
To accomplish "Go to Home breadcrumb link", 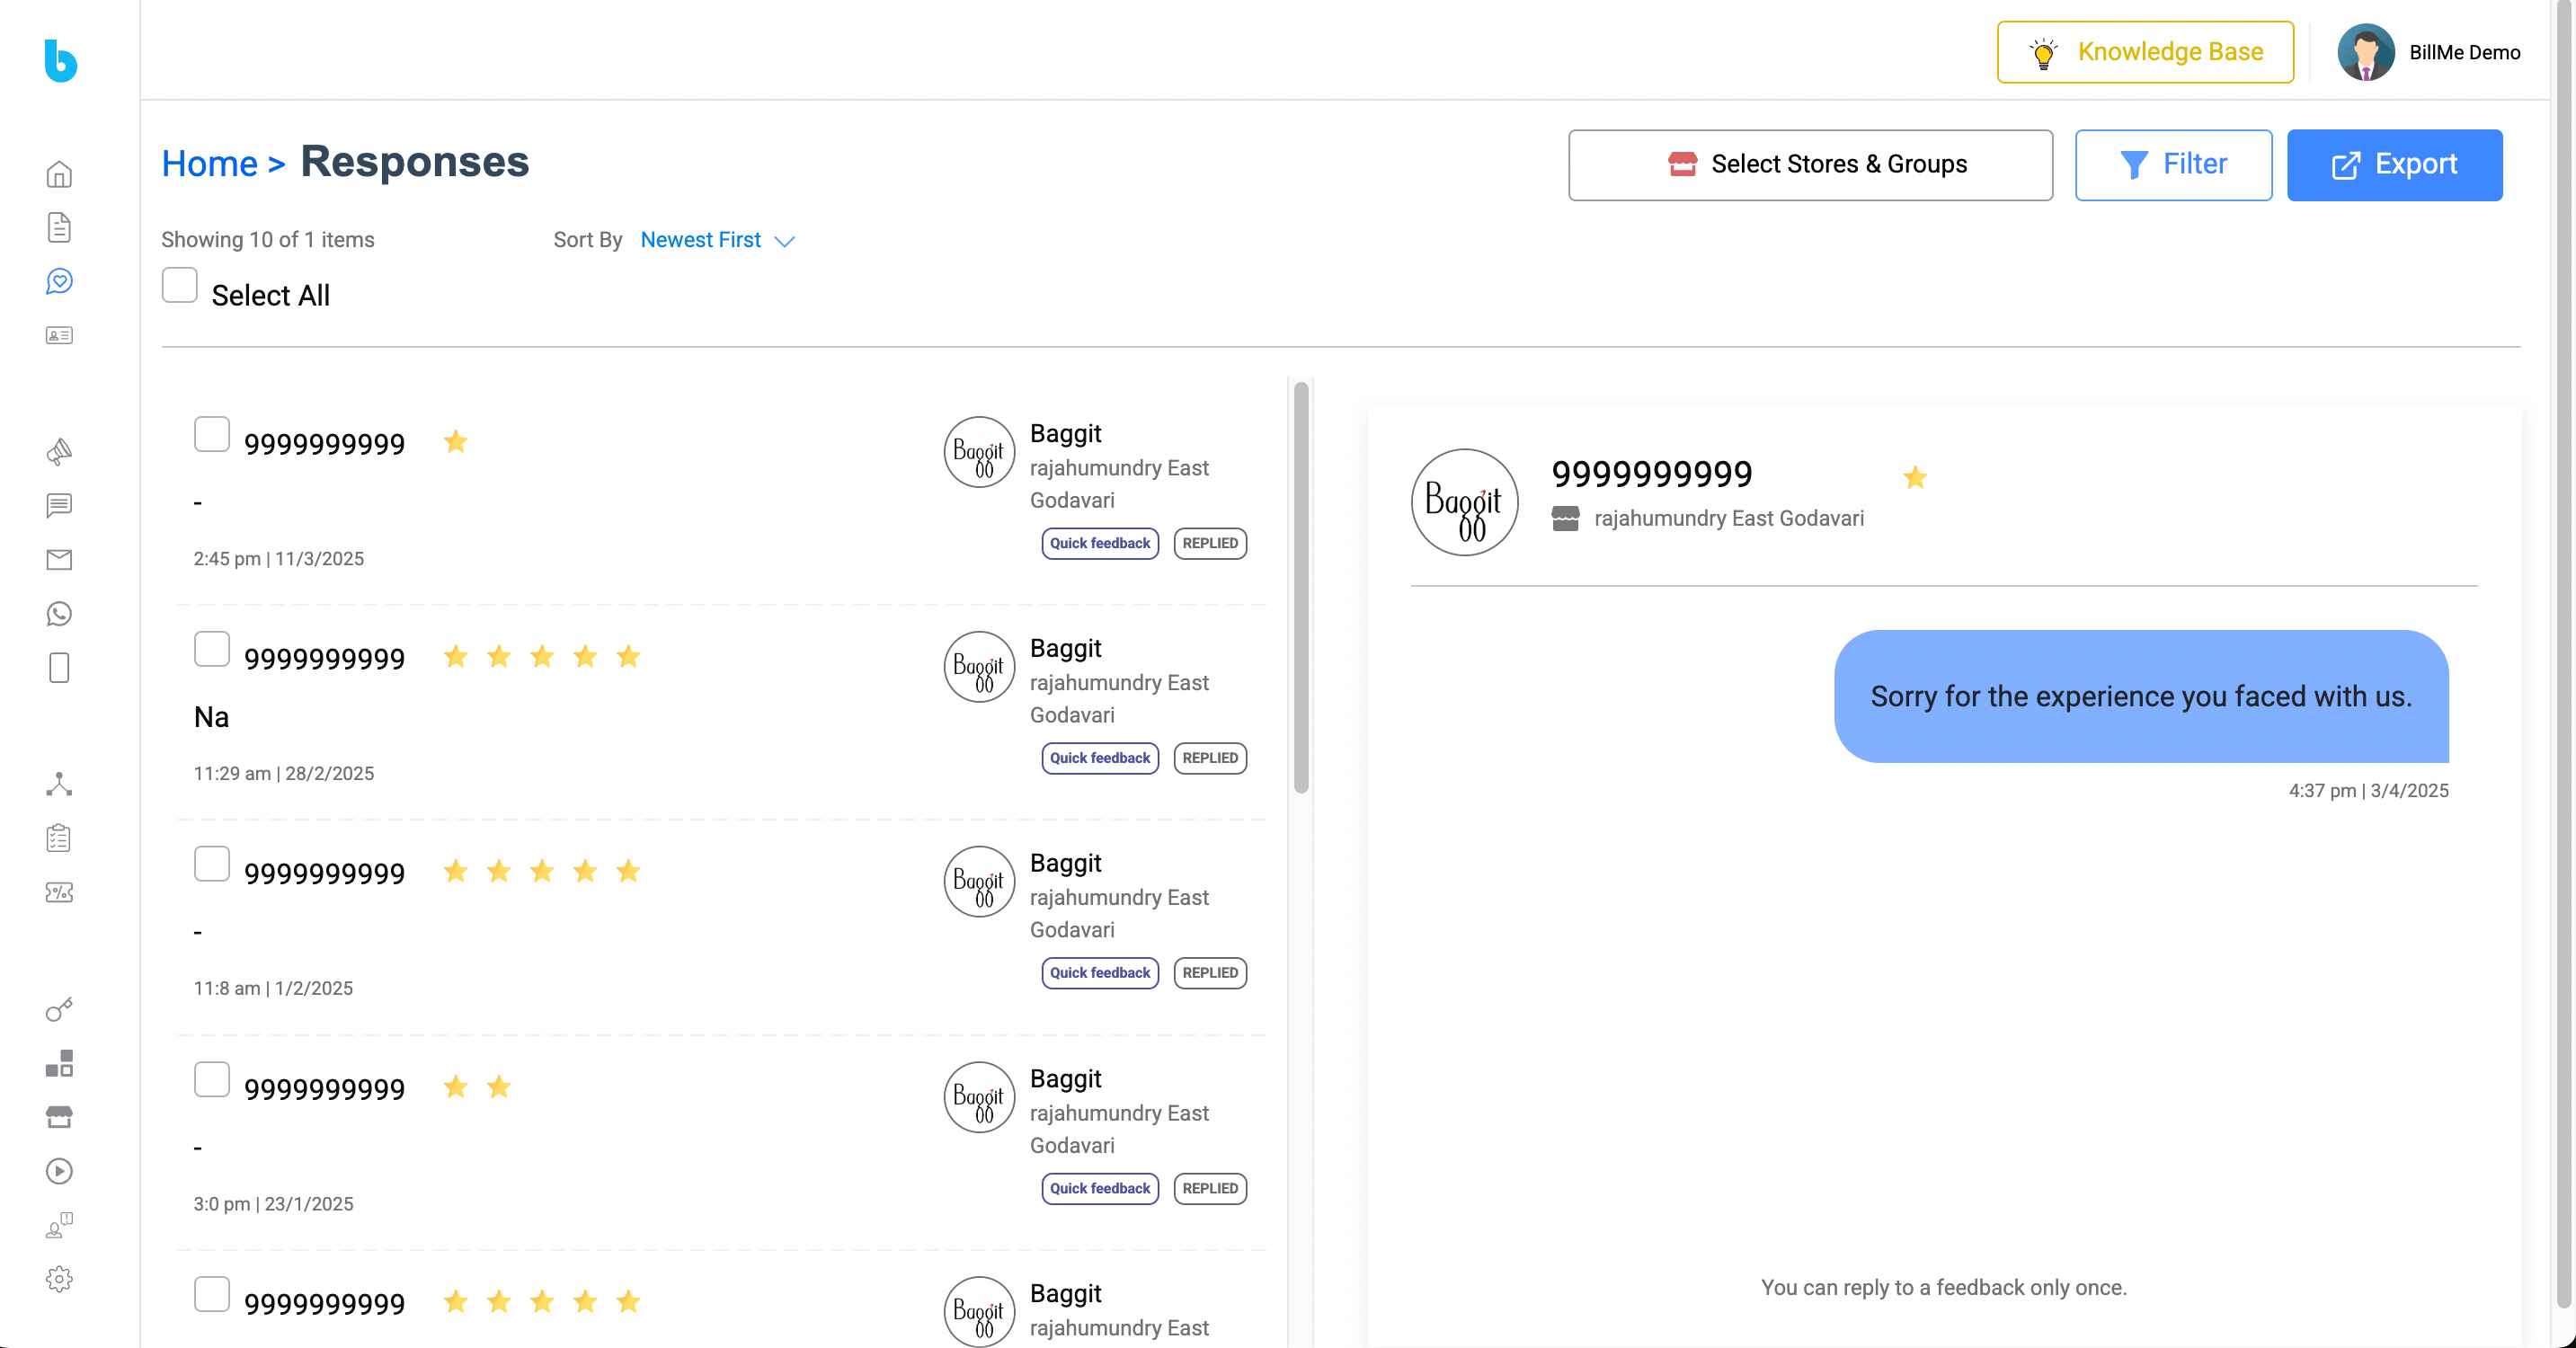I will [x=209, y=163].
